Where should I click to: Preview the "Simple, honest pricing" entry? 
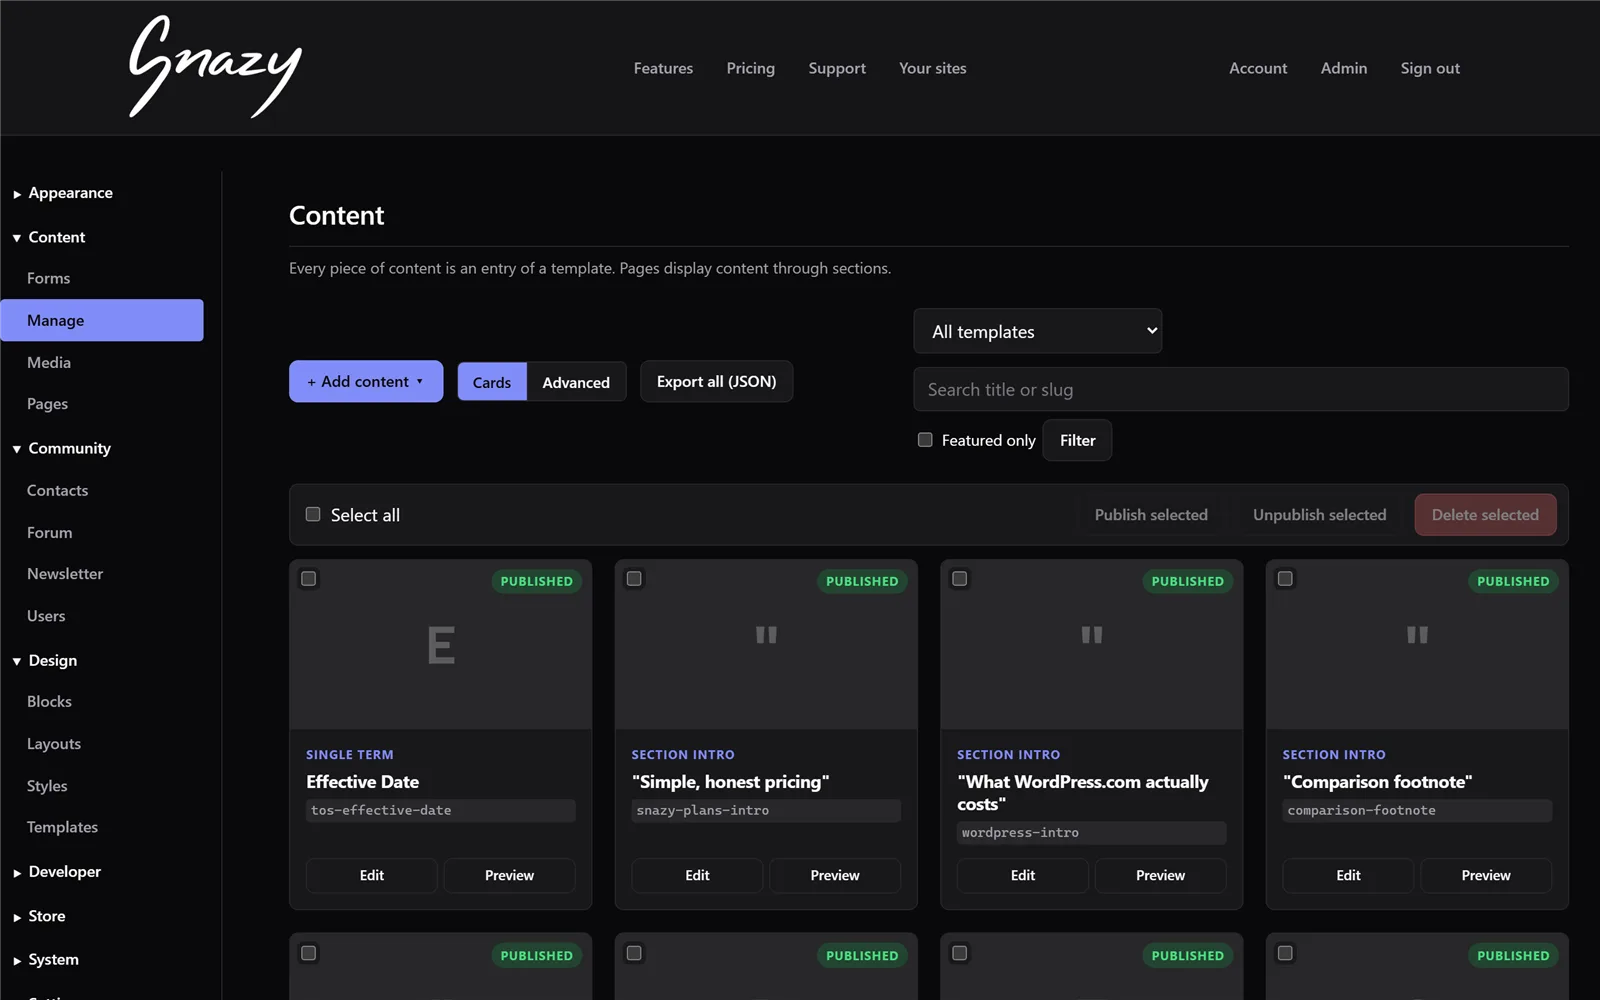click(835, 875)
